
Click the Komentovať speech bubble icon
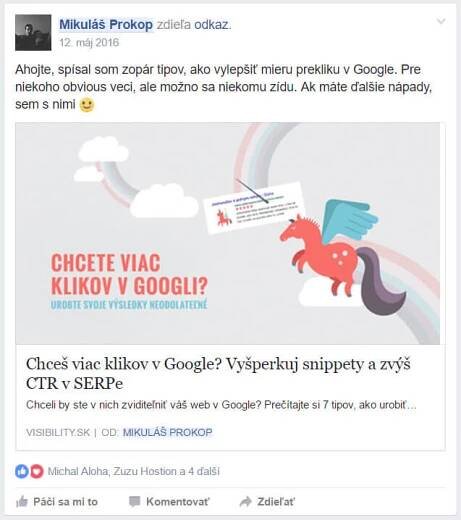click(x=135, y=501)
